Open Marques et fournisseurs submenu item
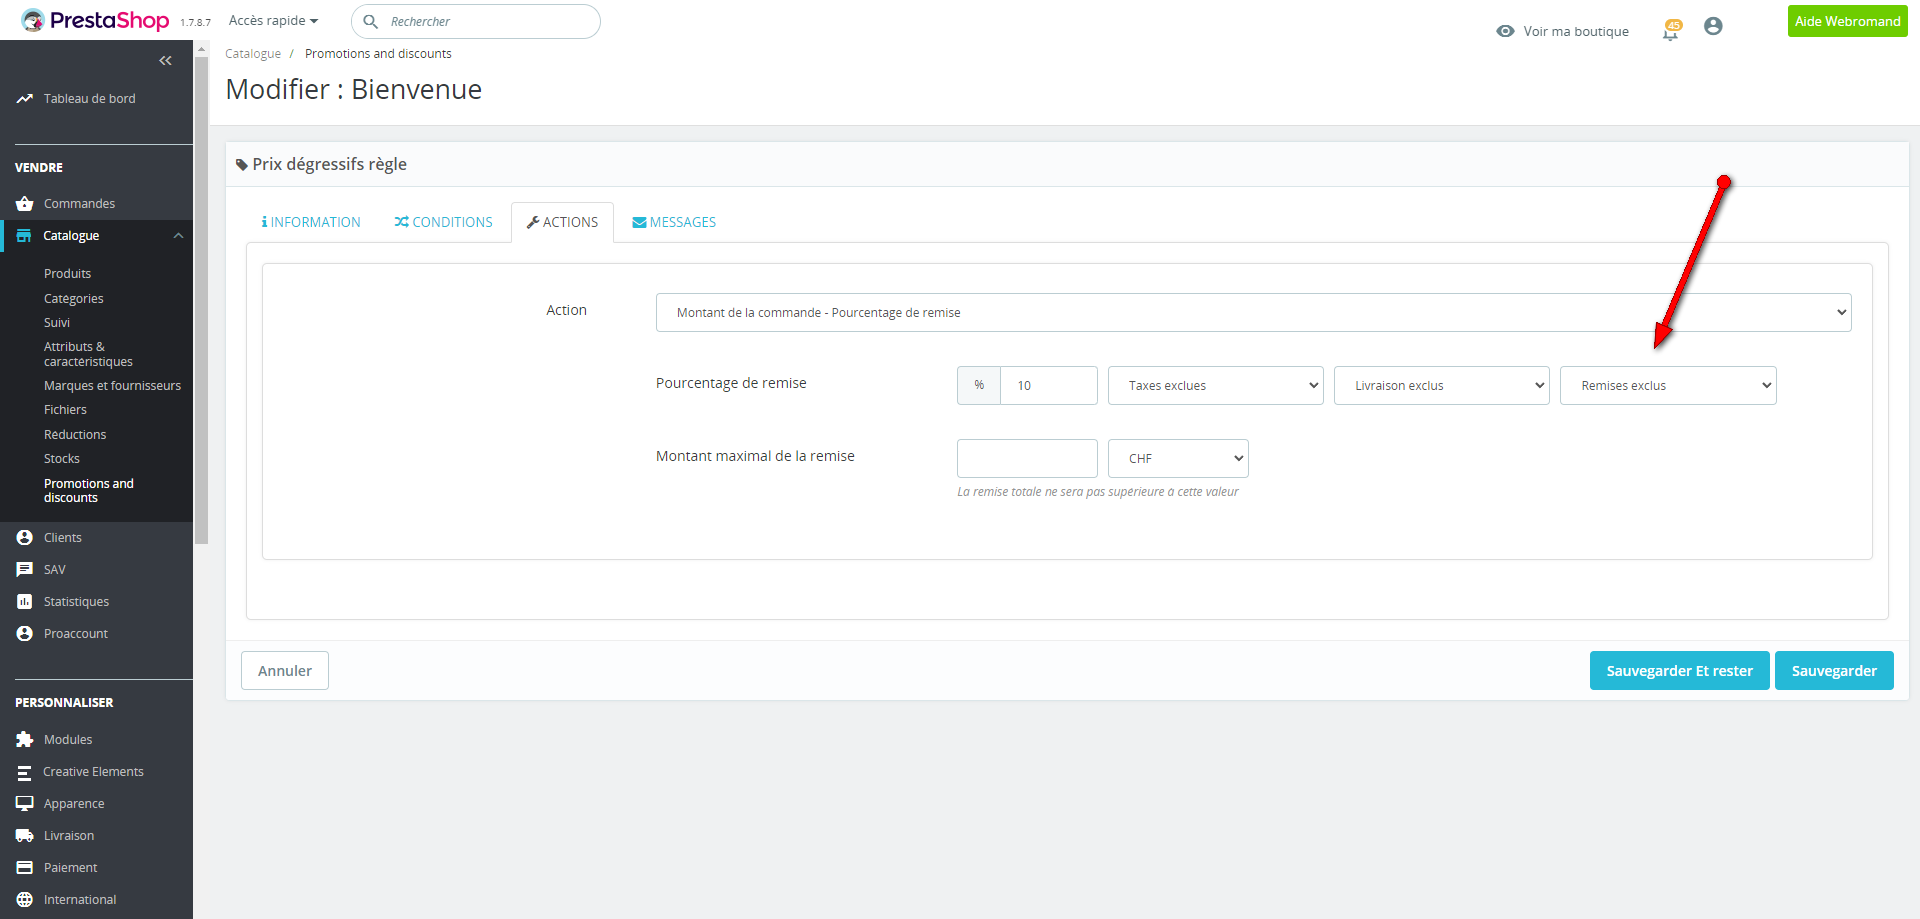1920x919 pixels. (x=112, y=386)
